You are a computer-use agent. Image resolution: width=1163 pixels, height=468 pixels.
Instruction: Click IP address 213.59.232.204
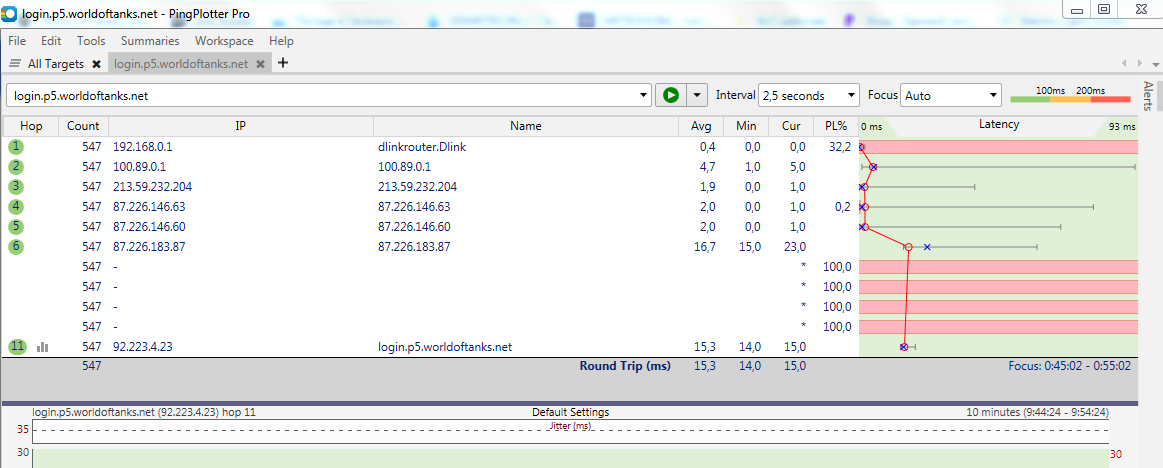152,187
